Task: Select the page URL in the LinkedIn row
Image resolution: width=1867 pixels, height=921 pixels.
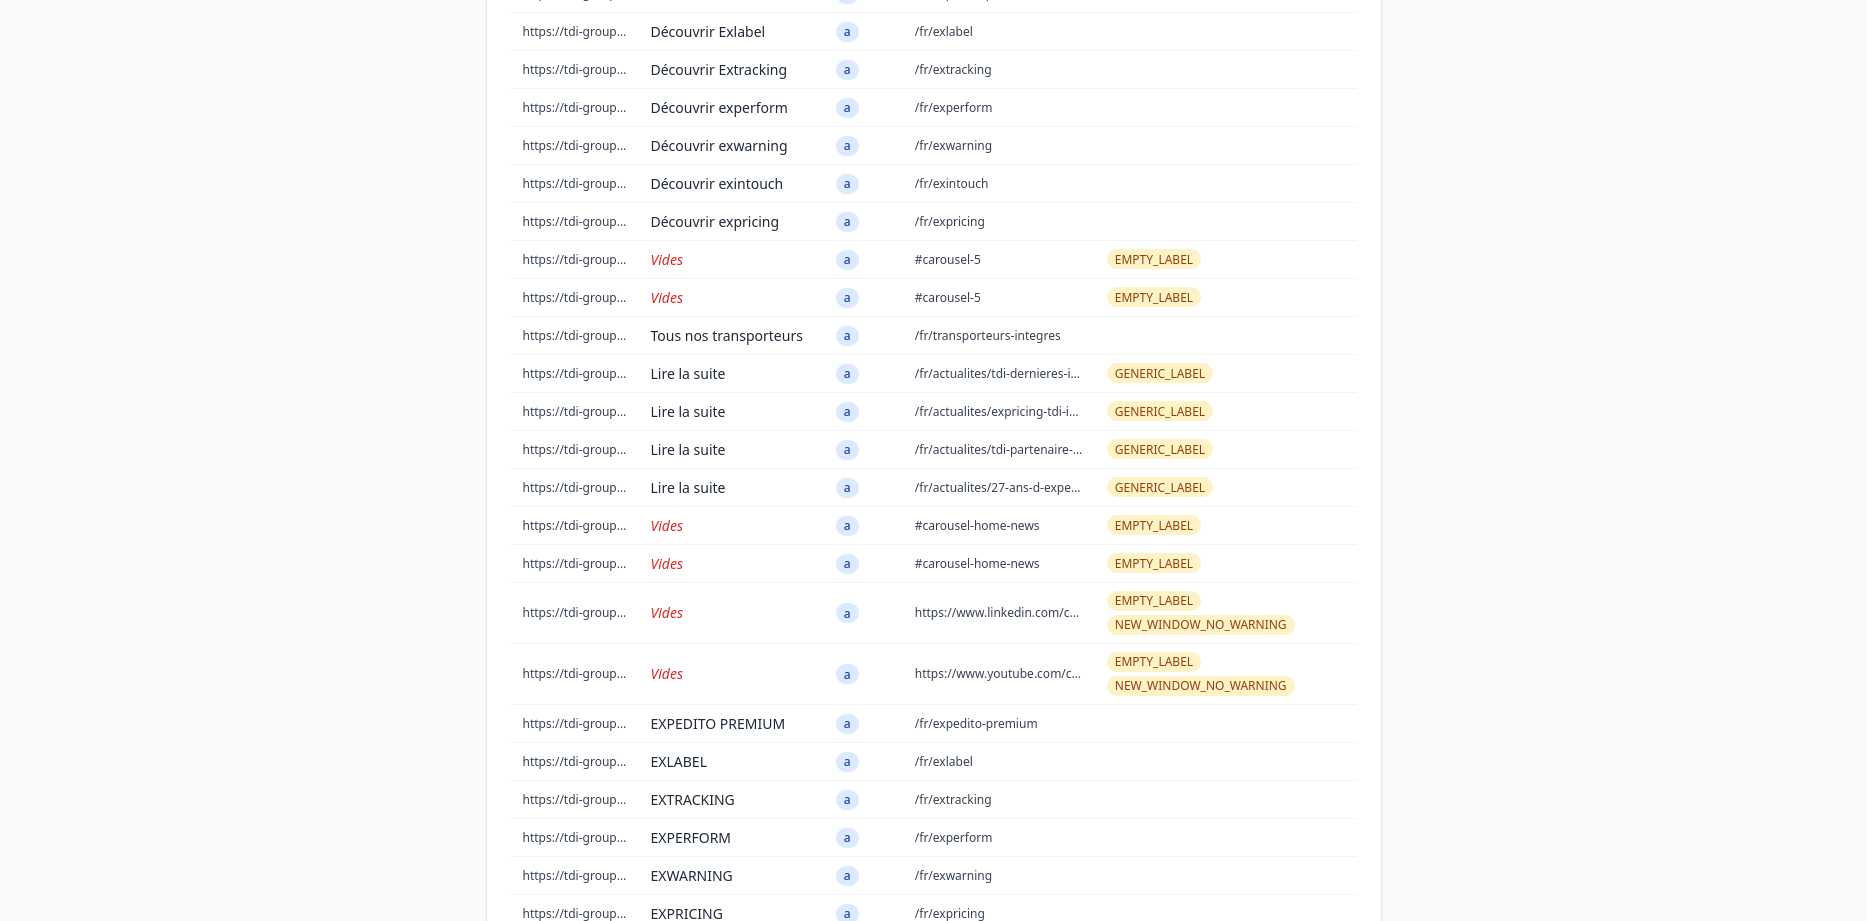Action: [x=574, y=613]
